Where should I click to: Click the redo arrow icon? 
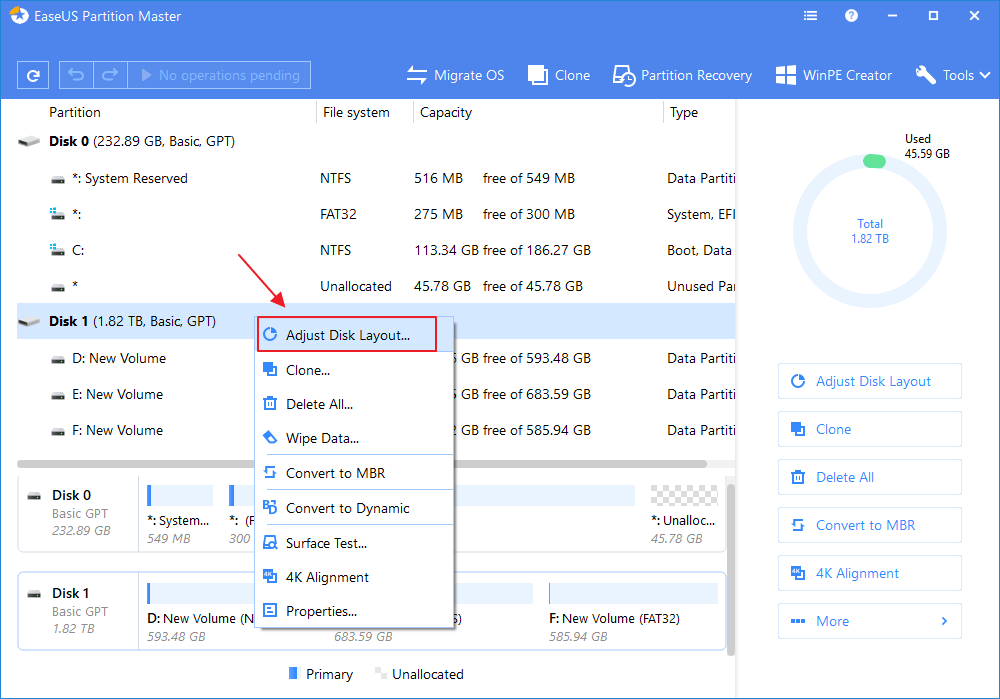(110, 75)
